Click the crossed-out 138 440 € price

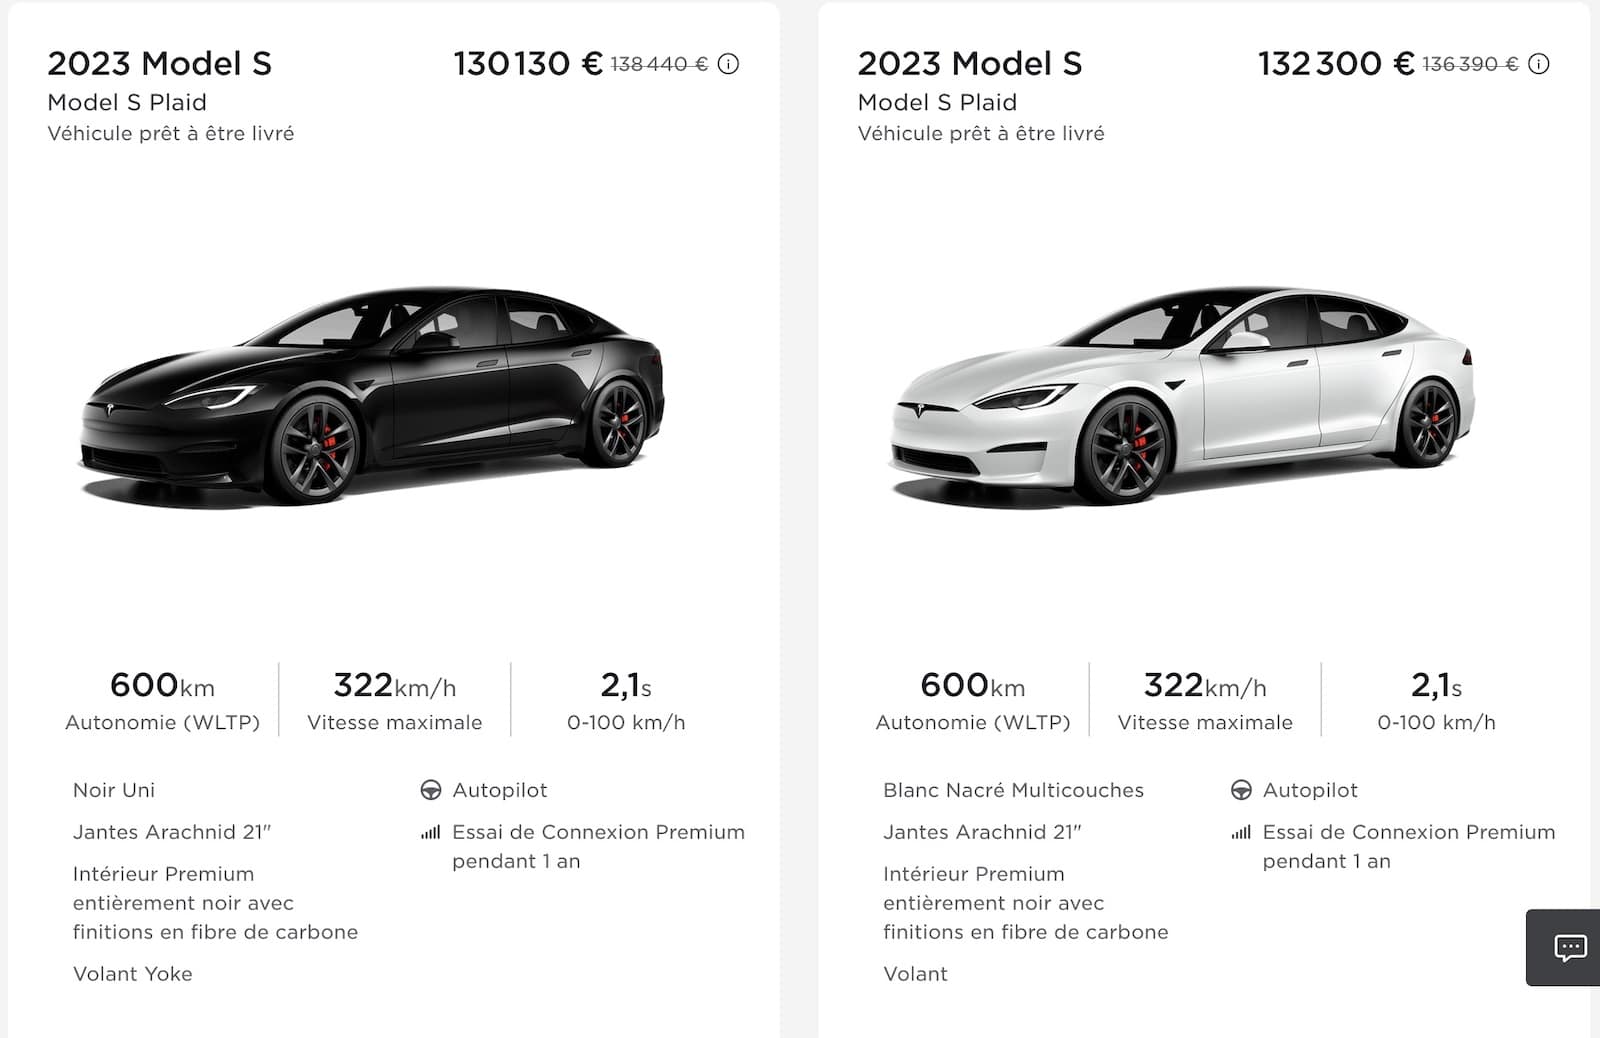pos(659,65)
